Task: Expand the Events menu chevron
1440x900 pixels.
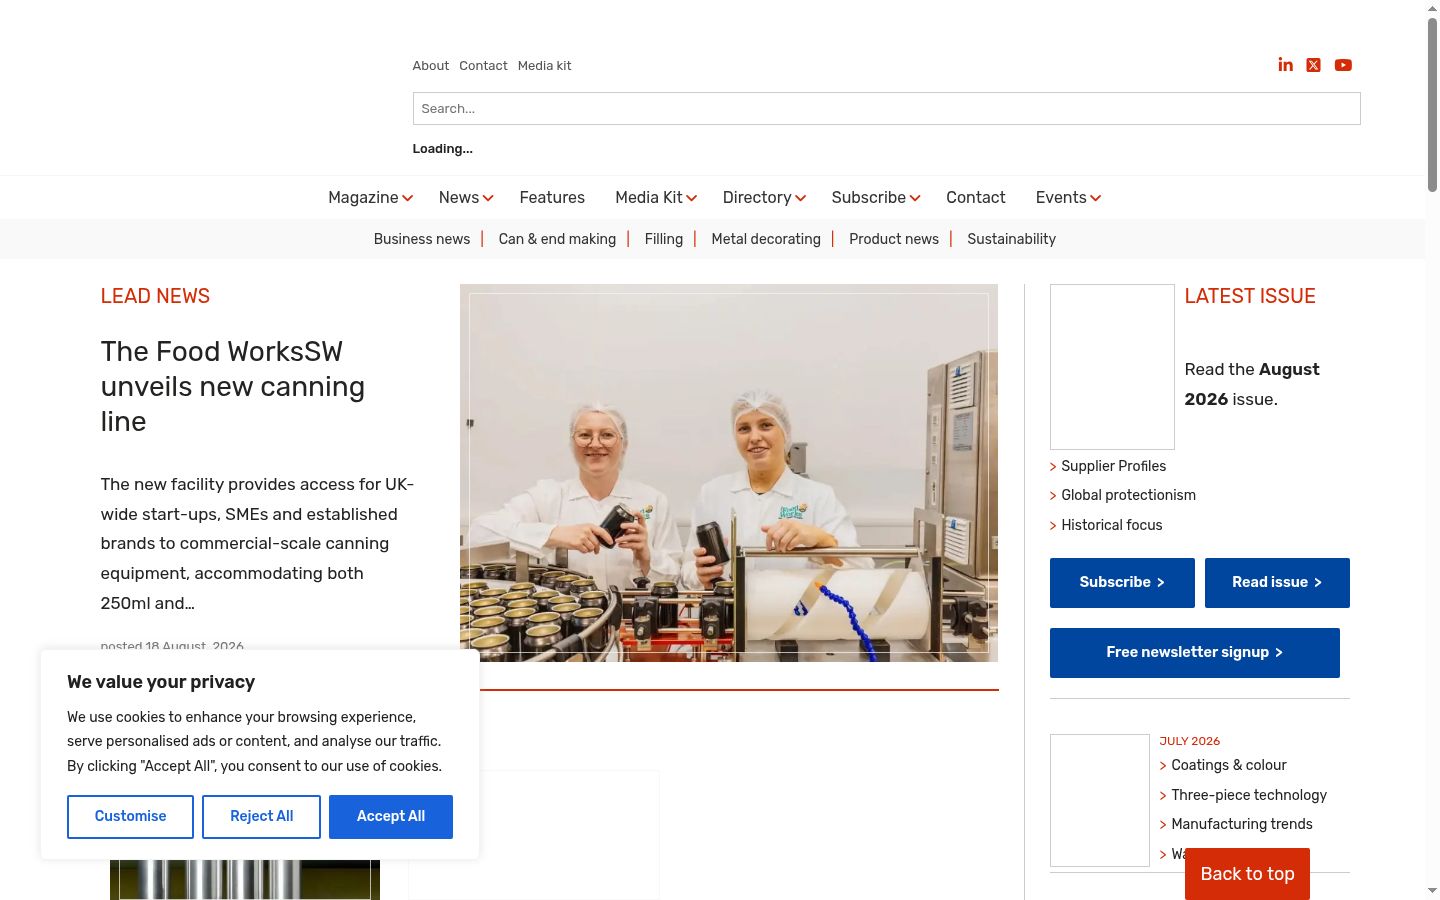Action: [x=1095, y=198]
